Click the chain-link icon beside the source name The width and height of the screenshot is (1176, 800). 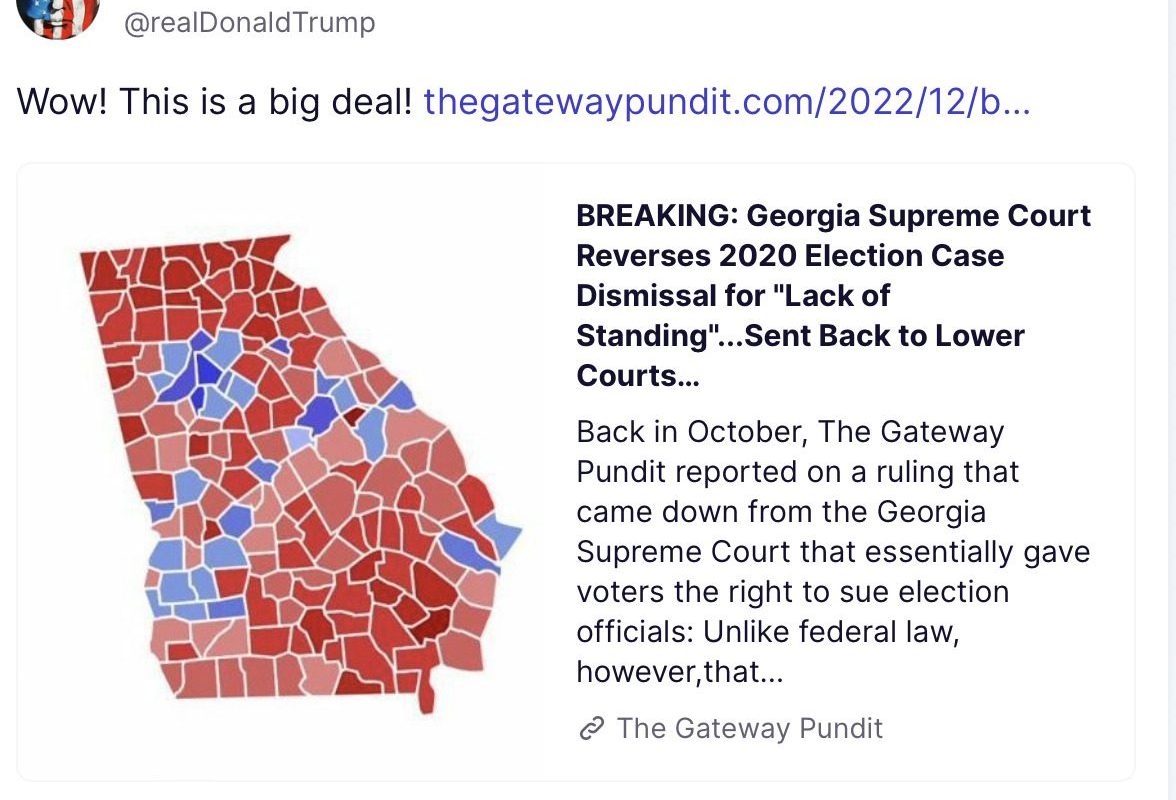tap(592, 729)
